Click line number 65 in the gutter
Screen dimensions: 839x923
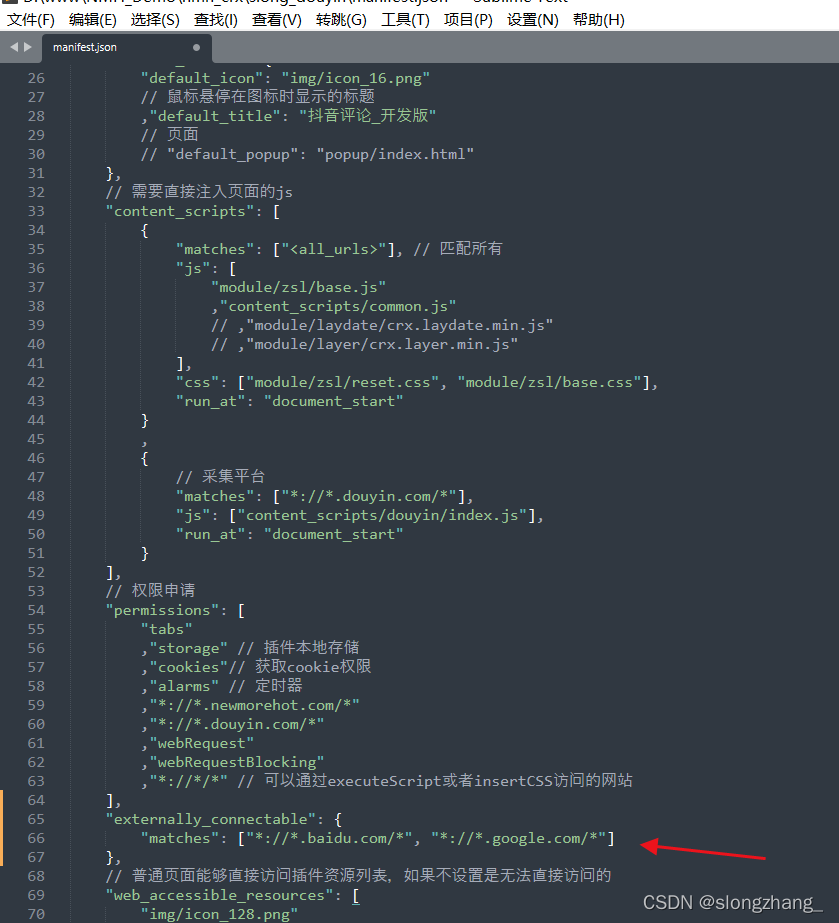[x=36, y=819]
